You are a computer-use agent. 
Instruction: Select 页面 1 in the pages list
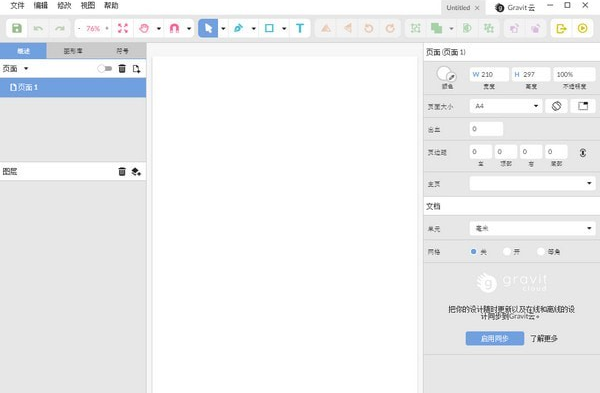click(73, 87)
